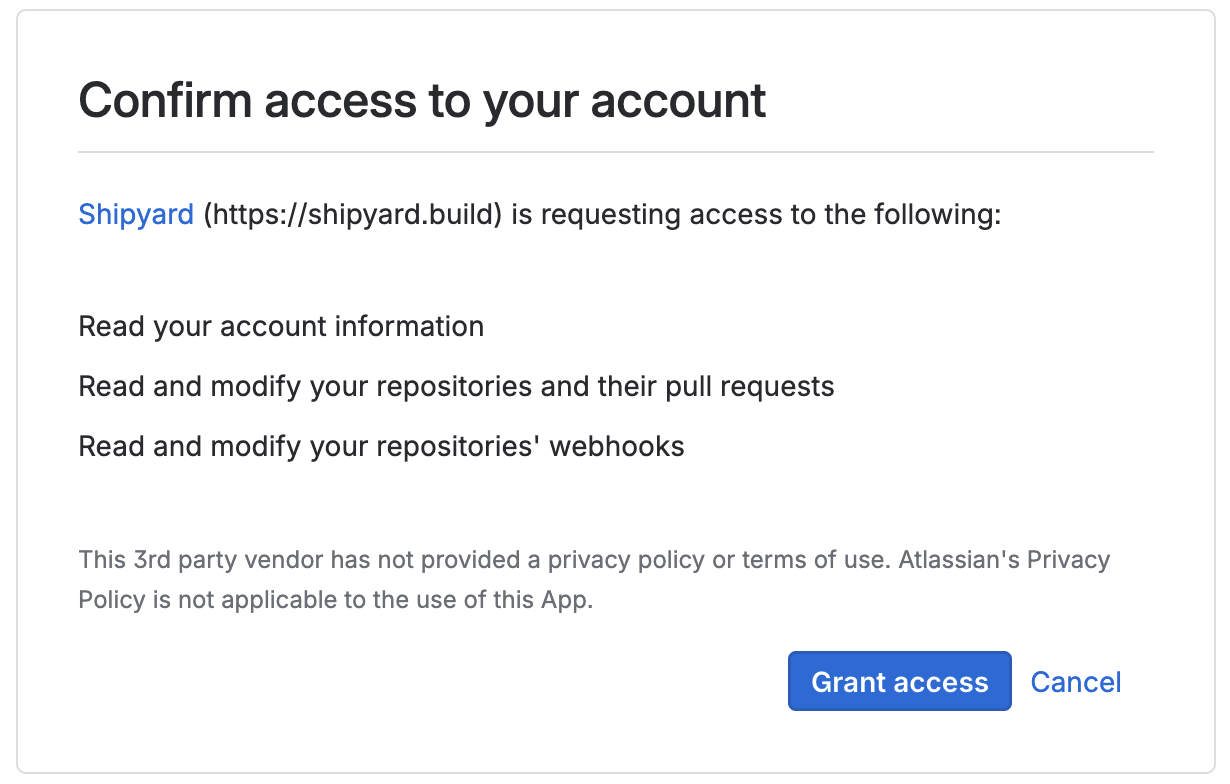Click the dialog's horizontal divider line

click(615, 152)
